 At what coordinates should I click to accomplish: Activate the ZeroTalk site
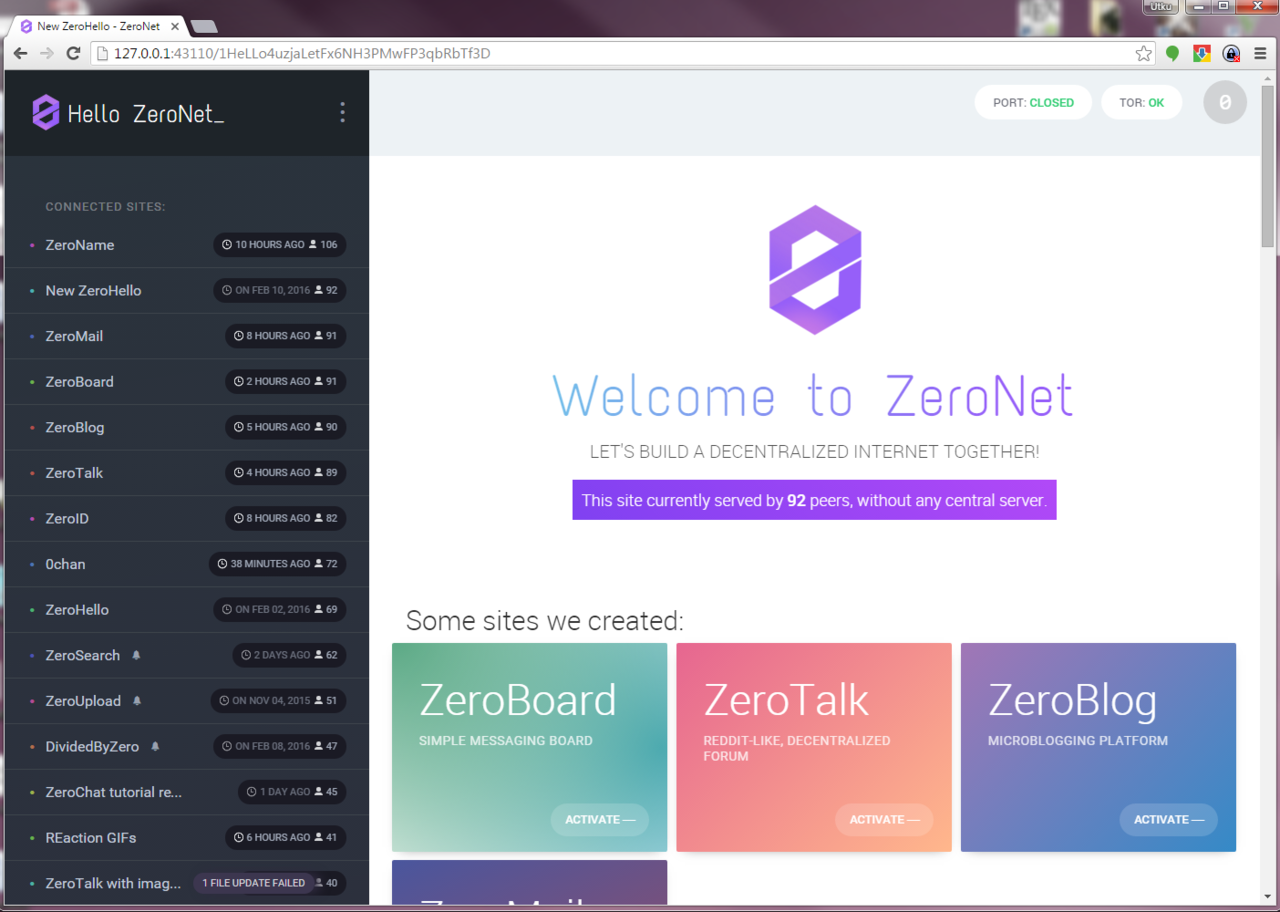[x=883, y=820]
